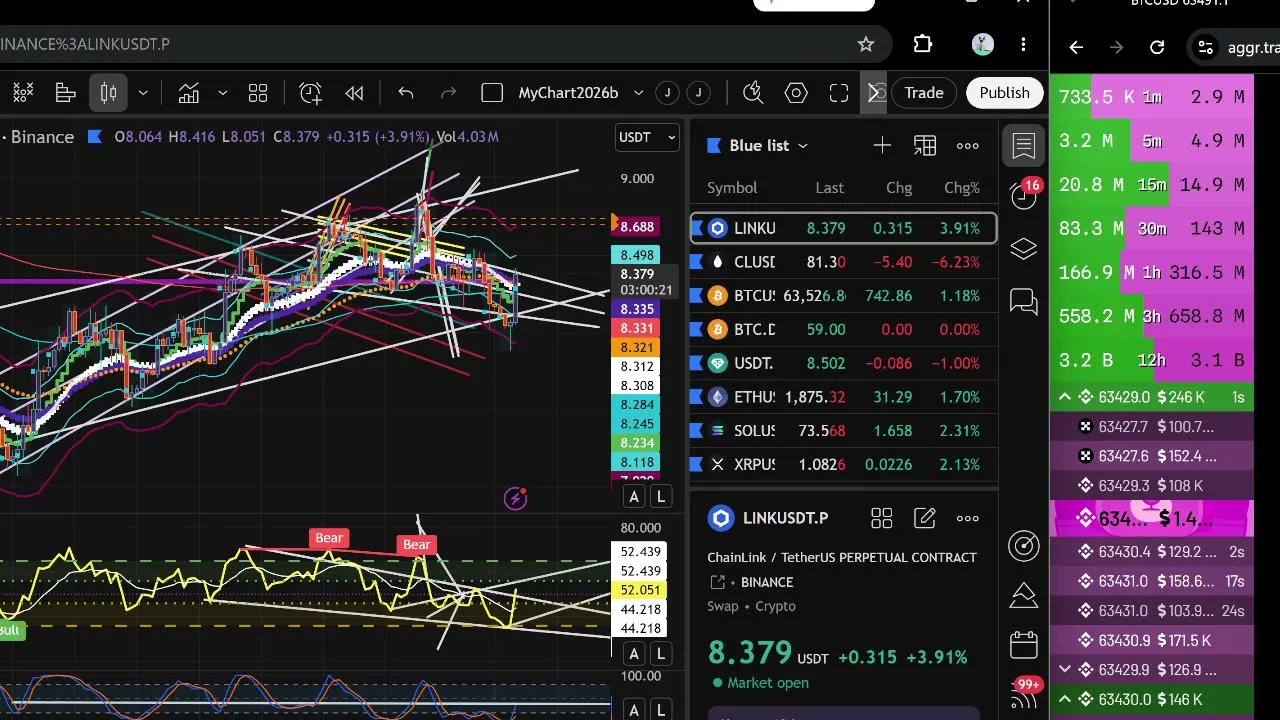Open the watchlist panel sidebar icon

point(1024,146)
